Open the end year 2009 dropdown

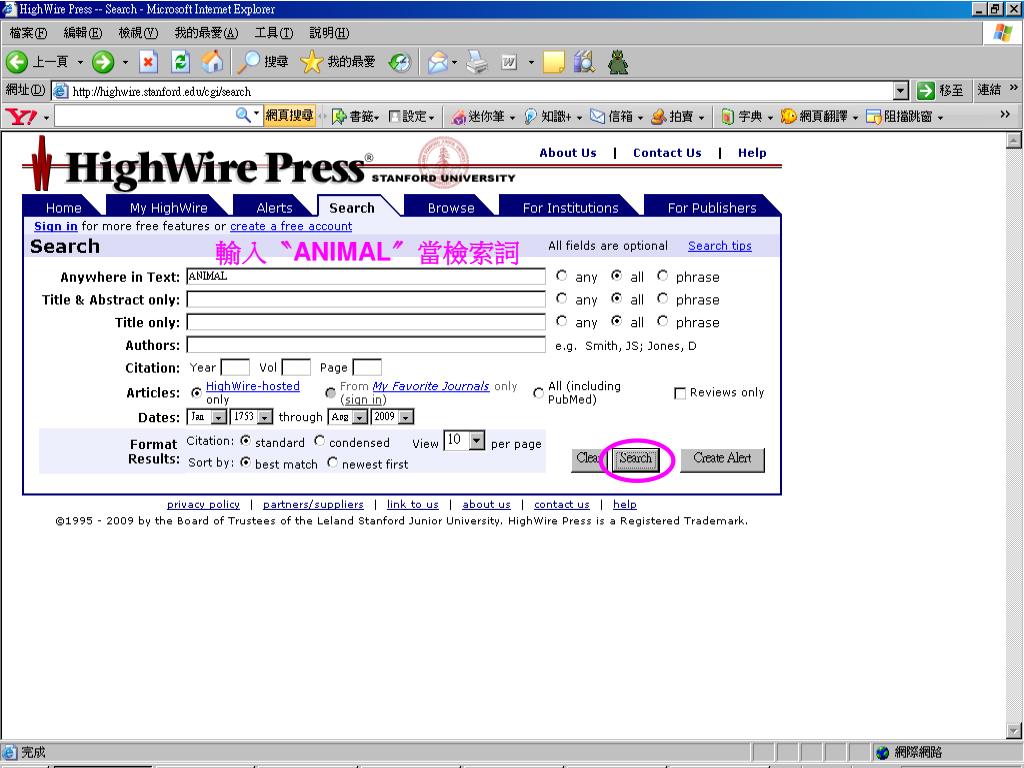(x=393, y=417)
